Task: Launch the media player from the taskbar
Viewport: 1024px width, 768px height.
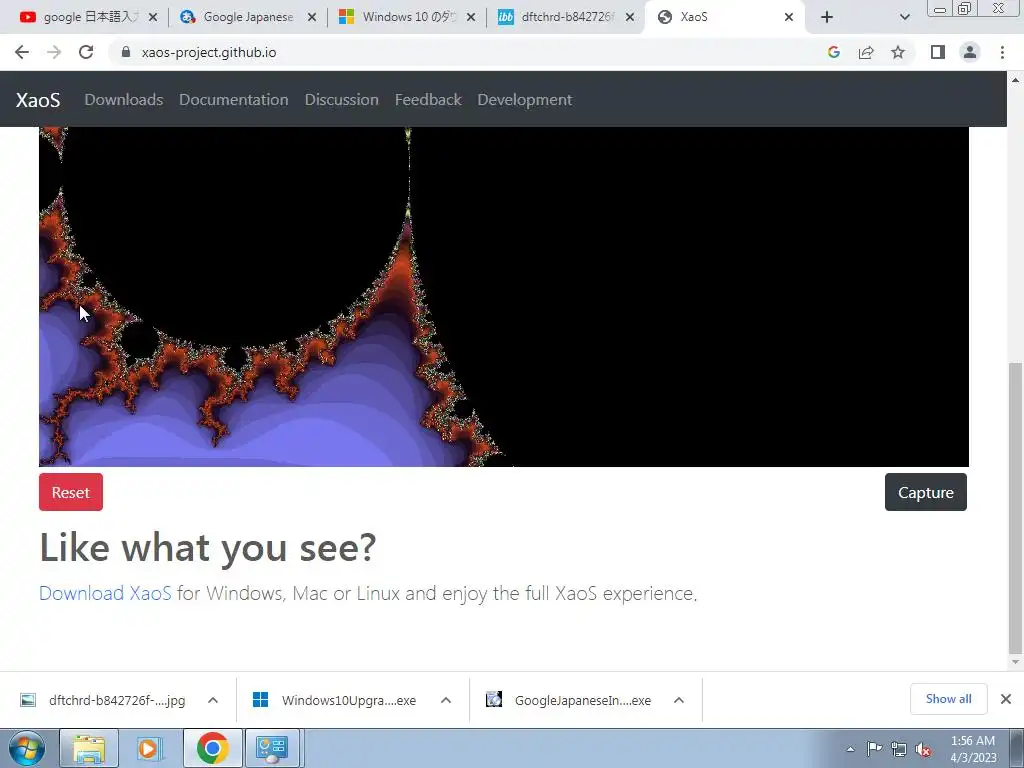Action: [150, 748]
